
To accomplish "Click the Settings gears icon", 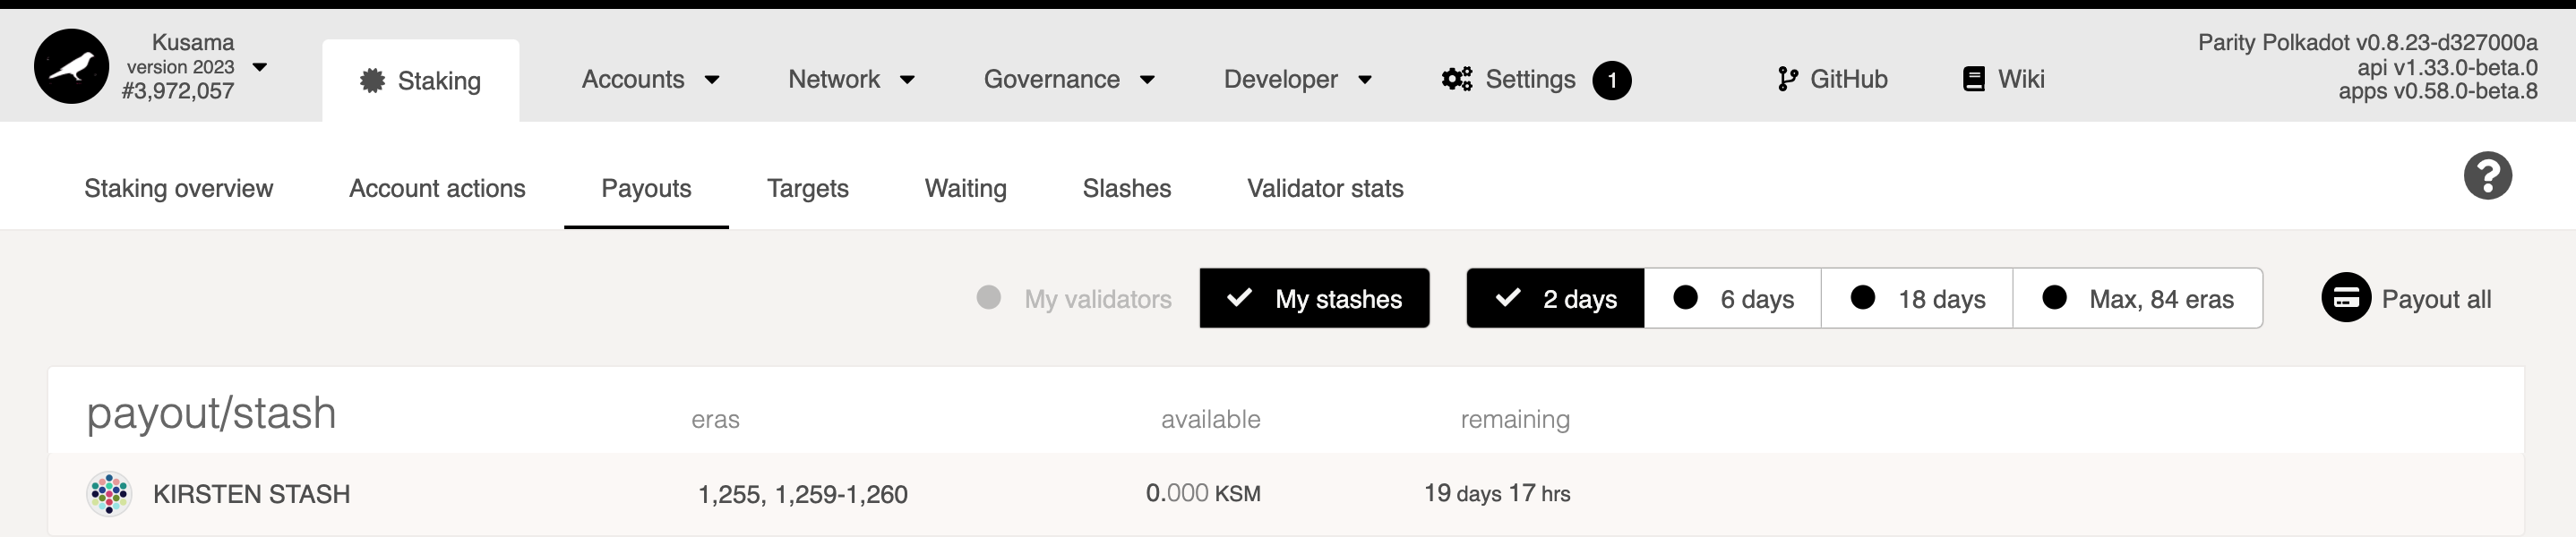I will pos(1456,79).
